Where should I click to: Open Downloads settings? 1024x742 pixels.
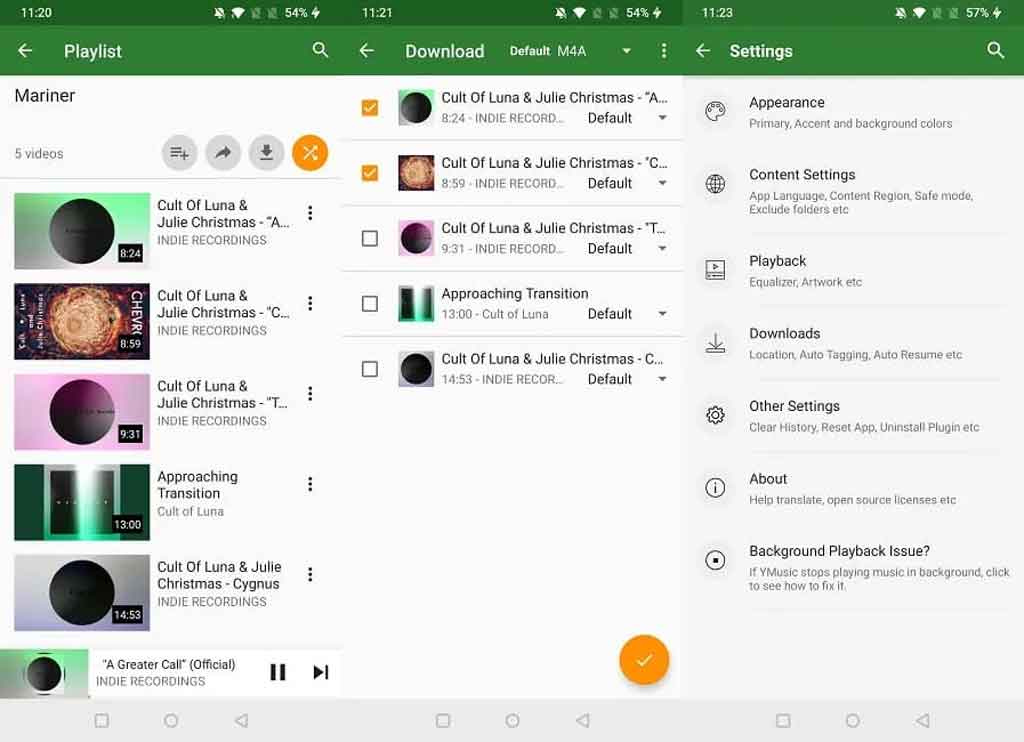[854, 343]
